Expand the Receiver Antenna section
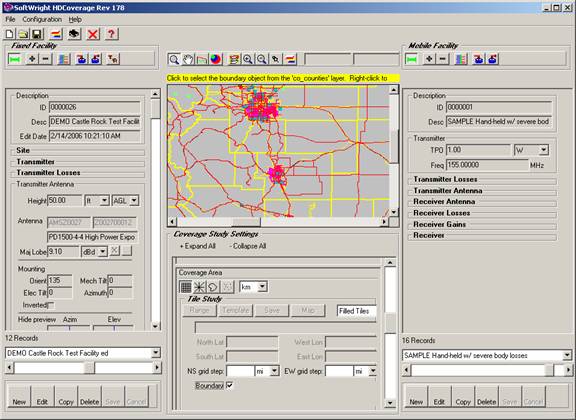The height and width of the screenshot is (420, 576). point(483,202)
